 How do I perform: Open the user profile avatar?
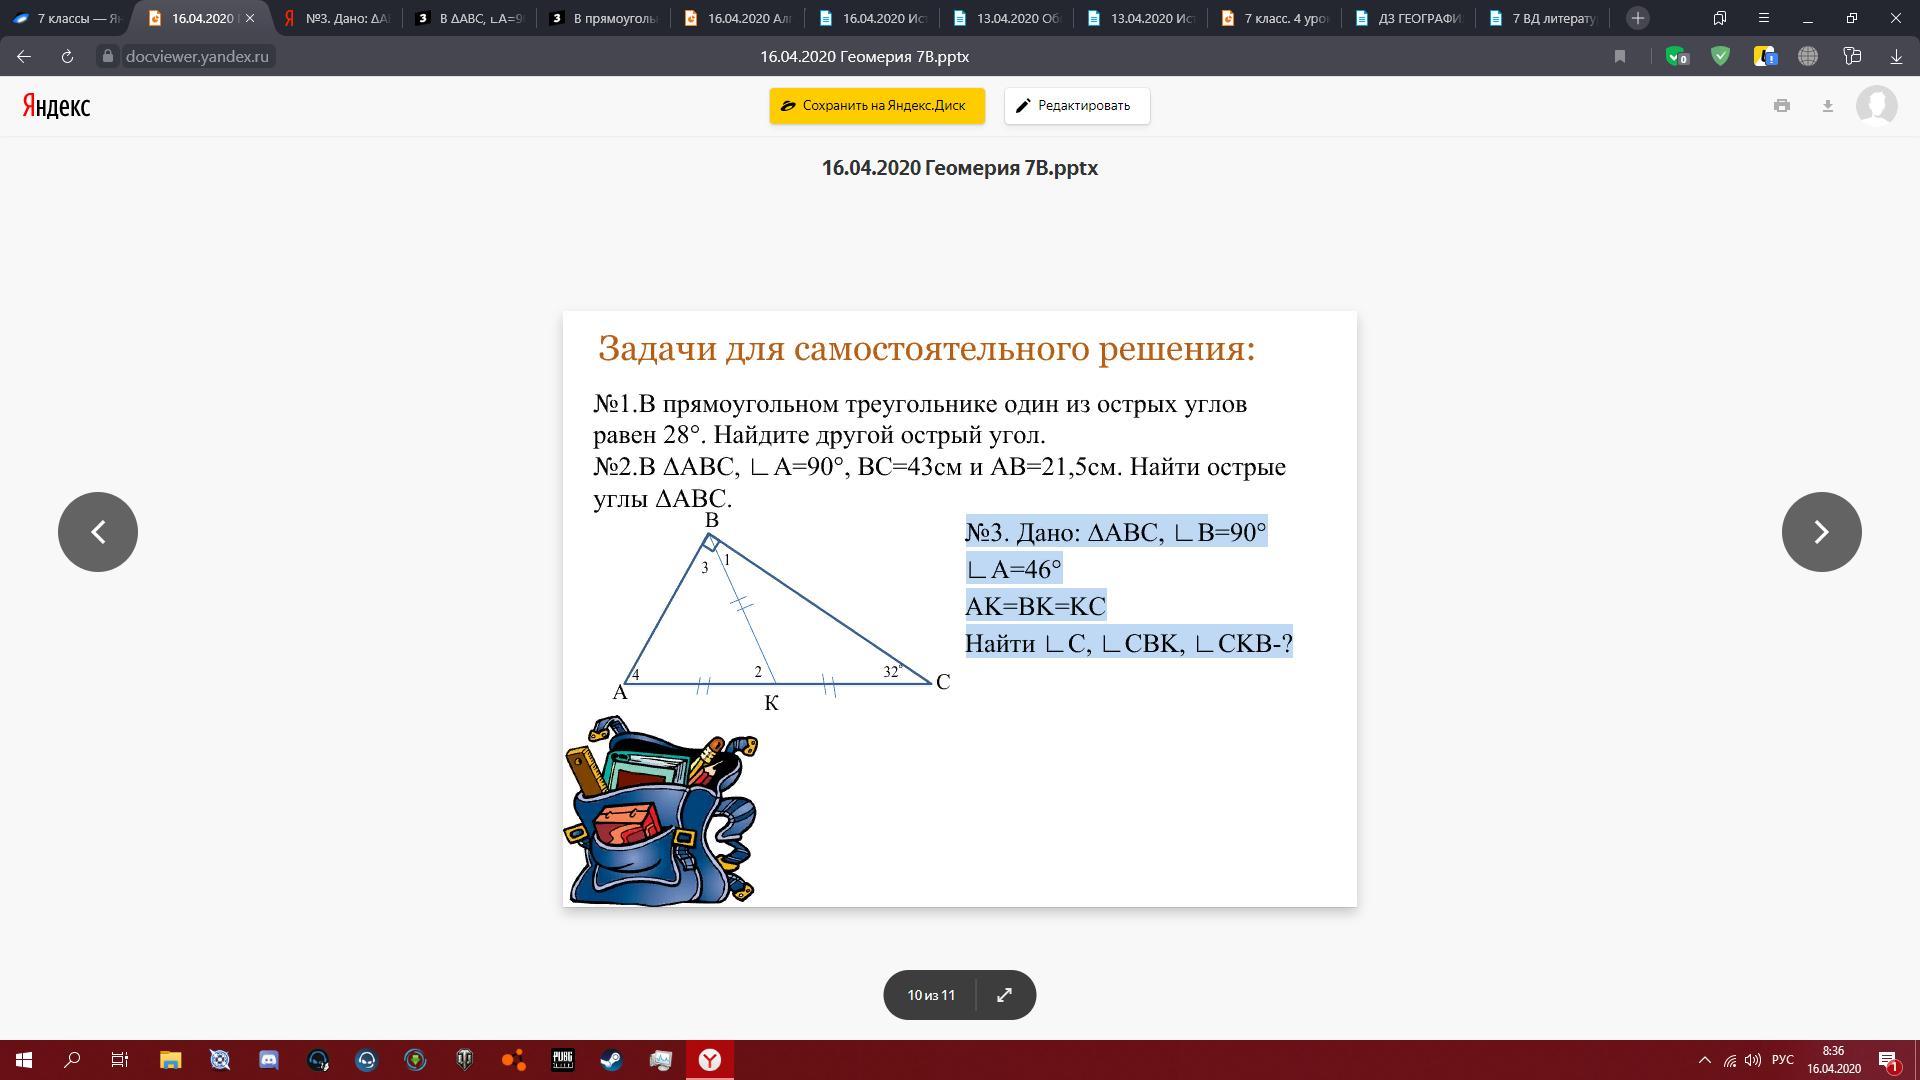coord(1876,106)
